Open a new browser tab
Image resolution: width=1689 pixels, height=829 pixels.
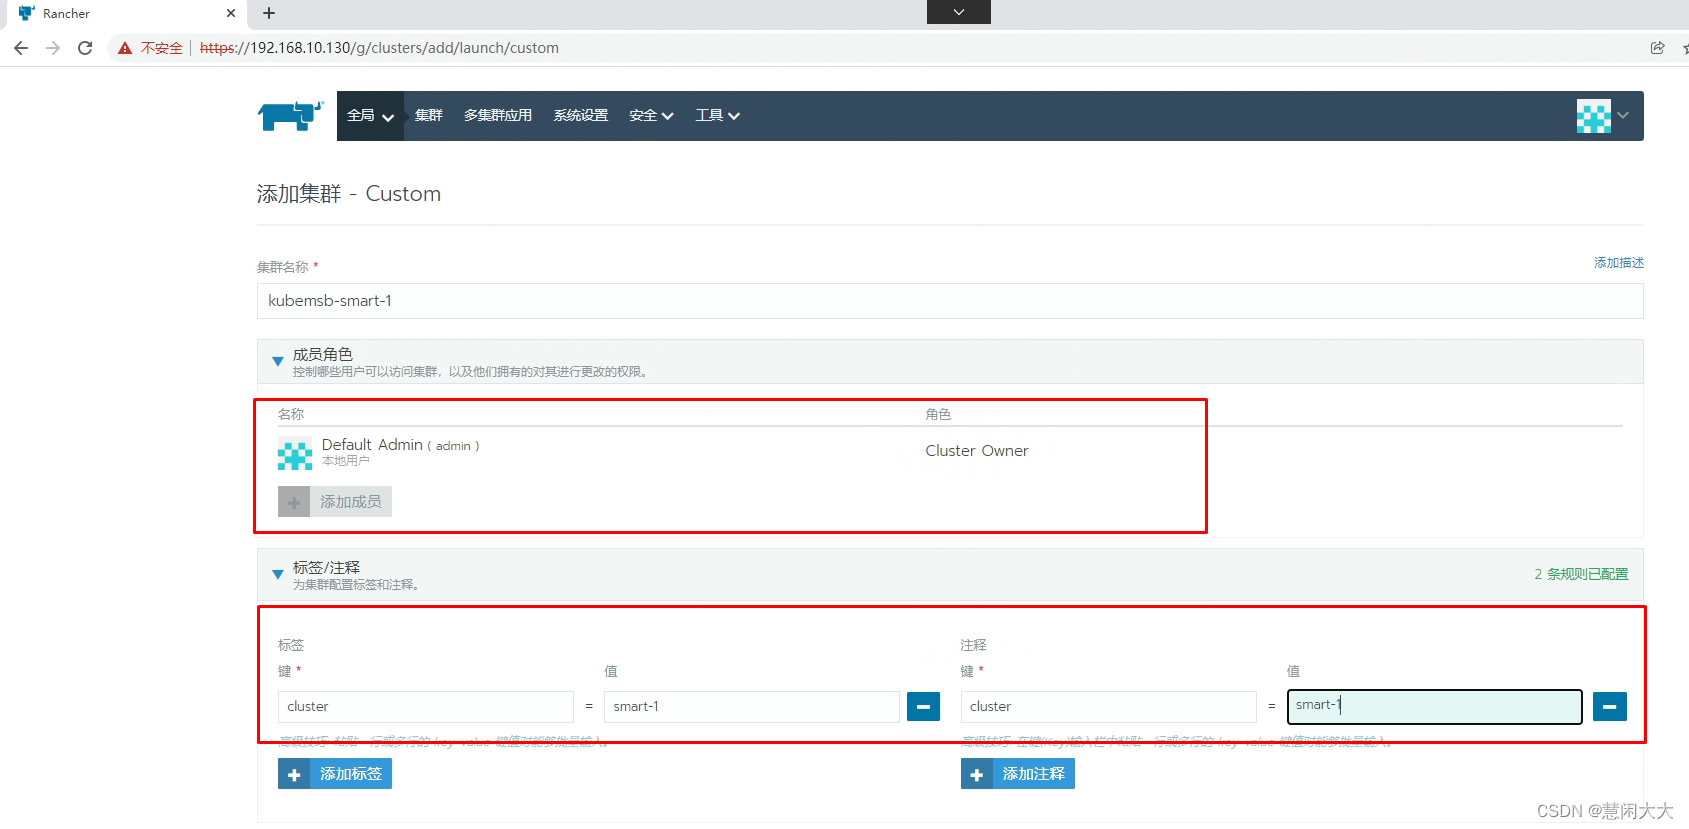pos(268,13)
